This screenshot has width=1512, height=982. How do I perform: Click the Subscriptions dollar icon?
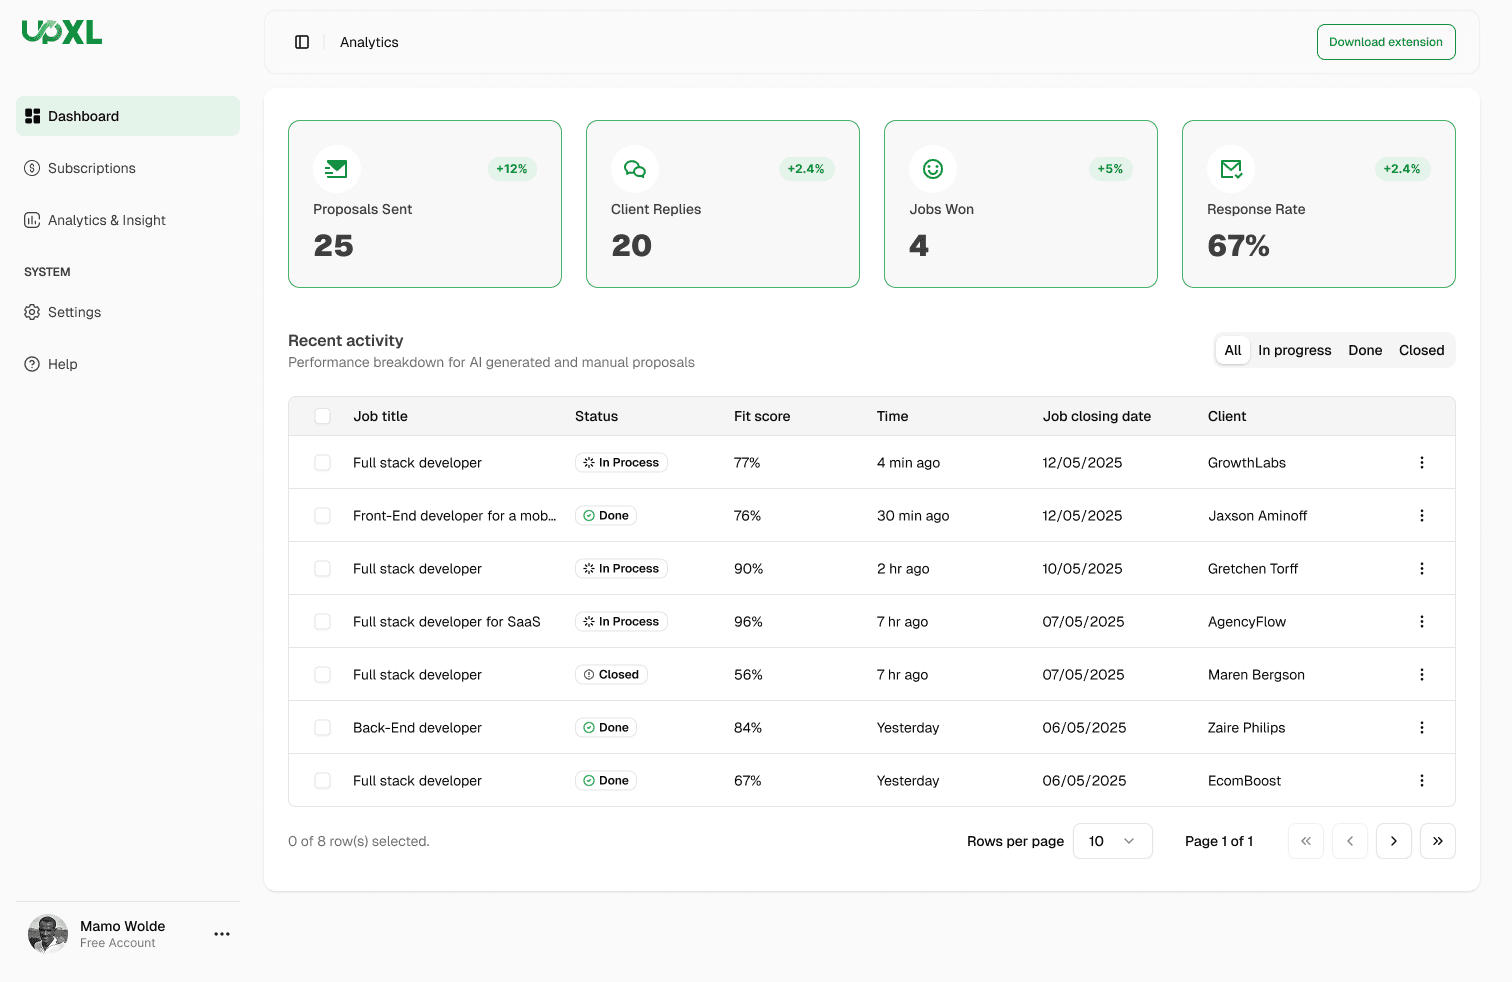pos(32,168)
